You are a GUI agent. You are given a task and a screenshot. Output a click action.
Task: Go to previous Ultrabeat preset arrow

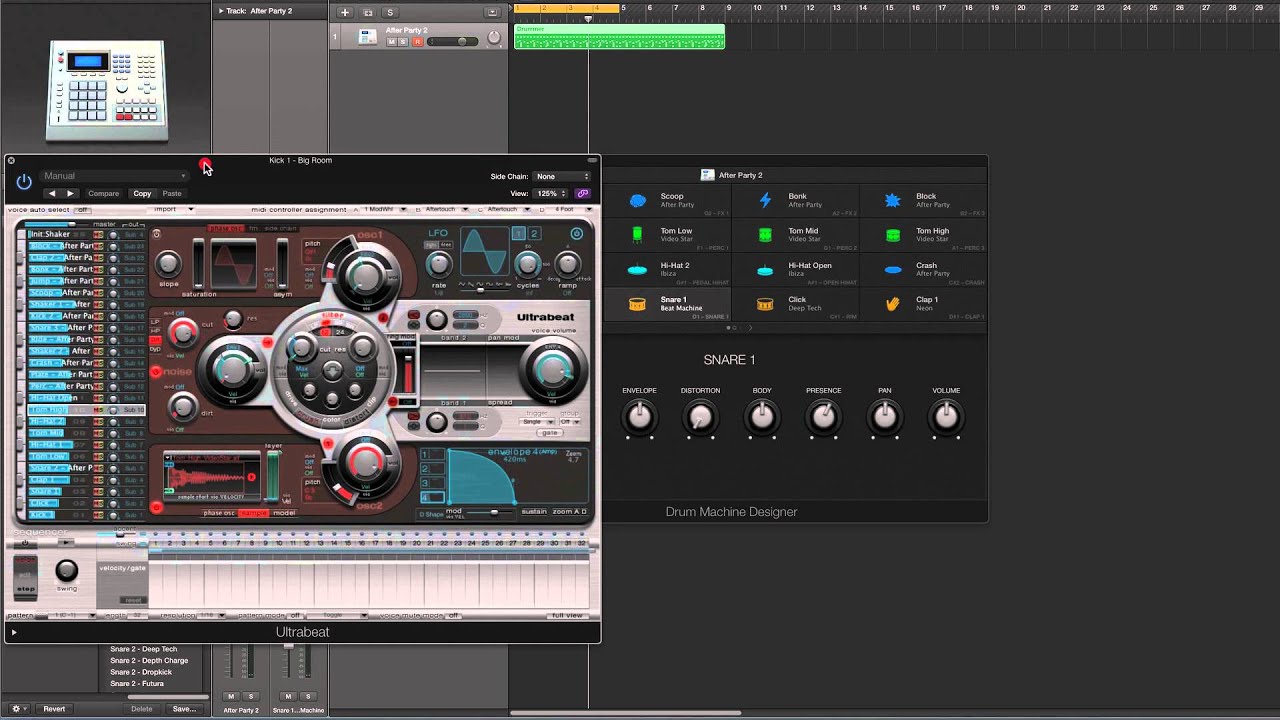[x=53, y=193]
